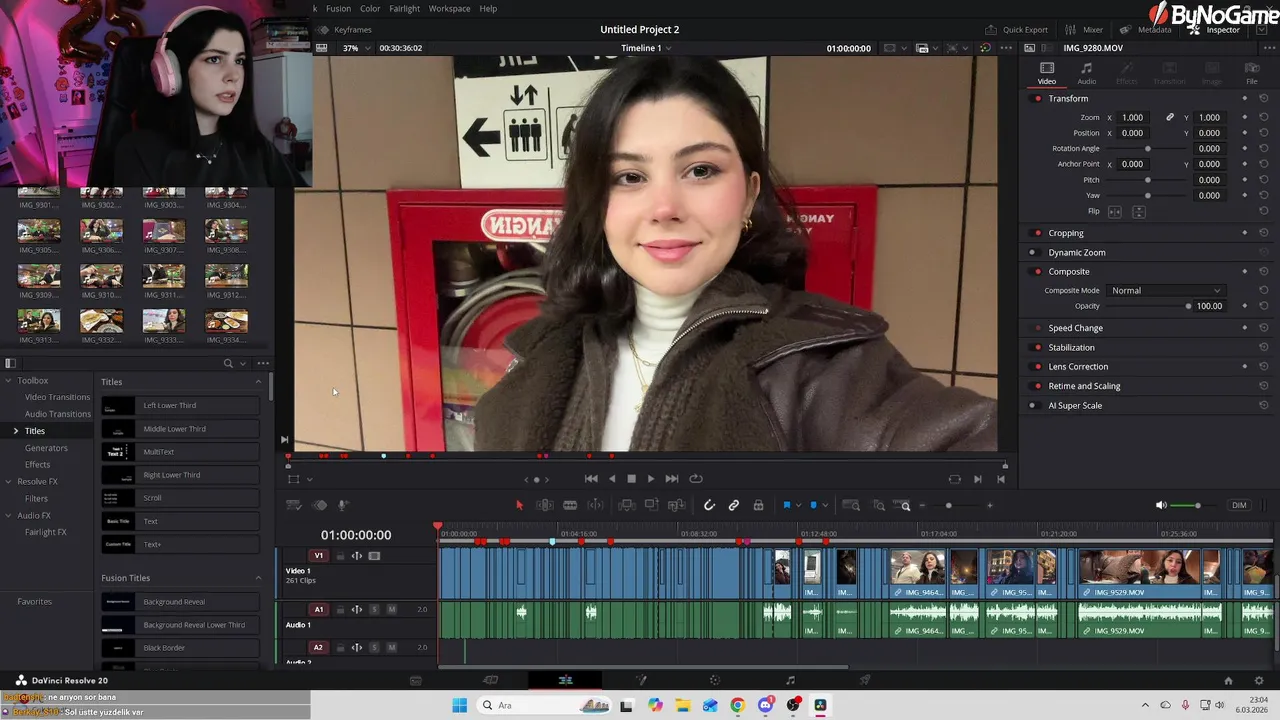Image resolution: width=1280 pixels, height=720 pixels.
Task: Open the Mixer panel
Action: pos(1084,30)
